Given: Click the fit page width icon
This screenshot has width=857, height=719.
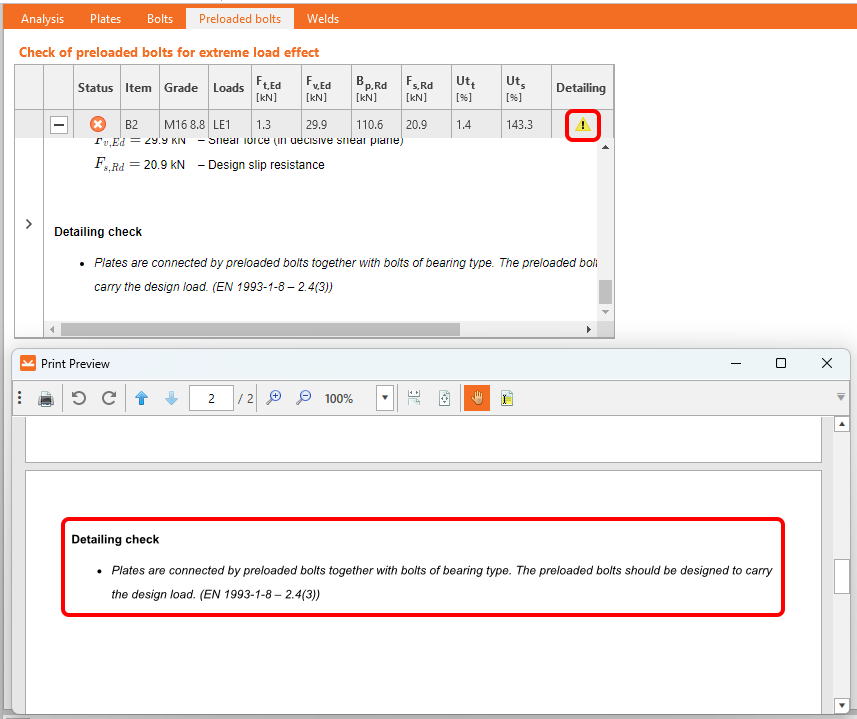Looking at the screenshot, I should pos(414,398).
